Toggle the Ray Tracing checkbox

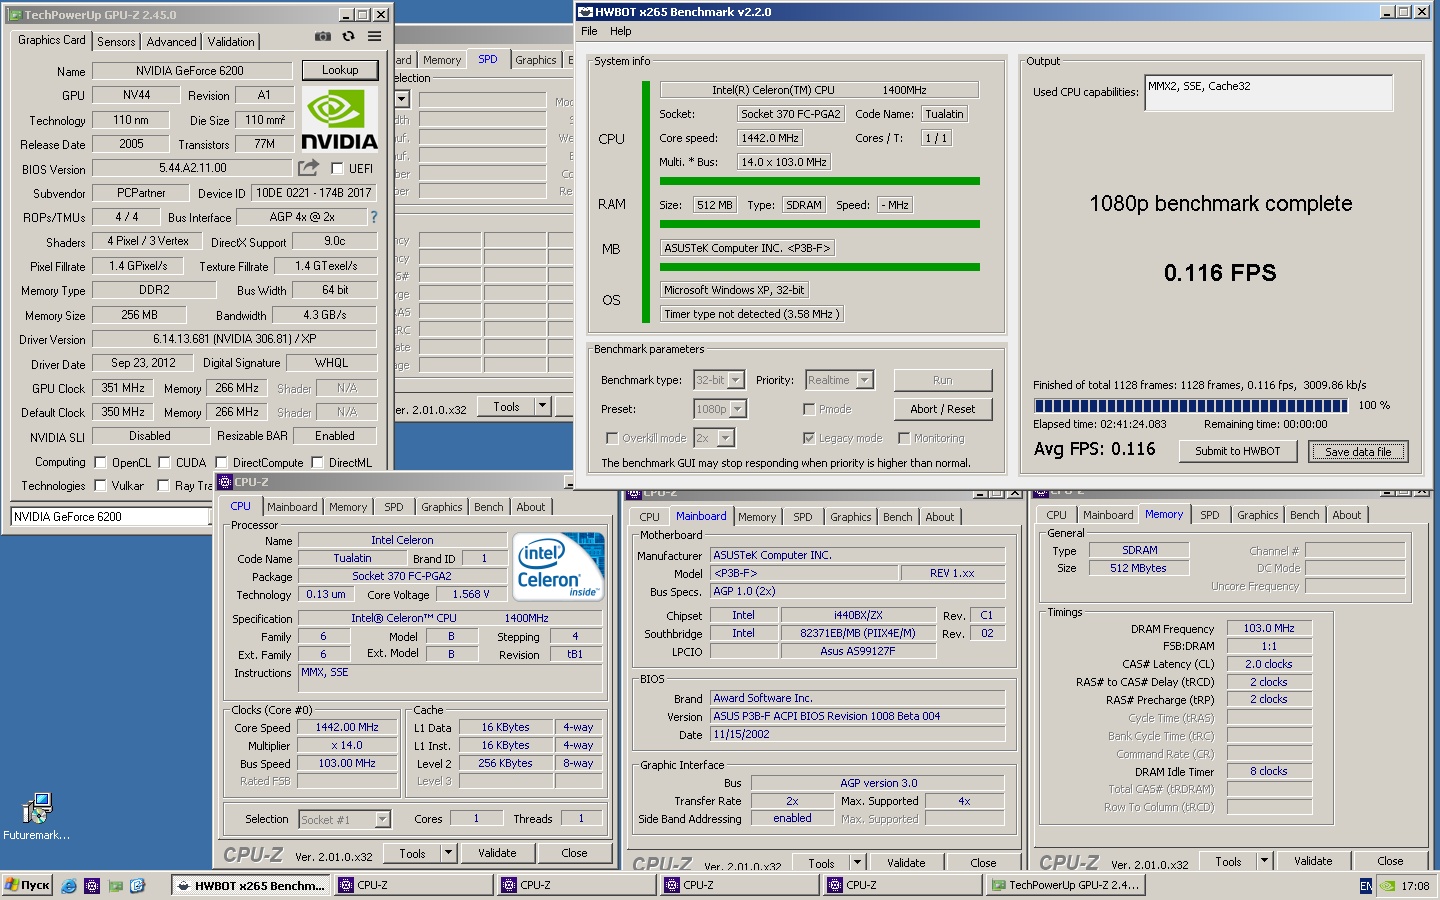click(x=163, y=486)
